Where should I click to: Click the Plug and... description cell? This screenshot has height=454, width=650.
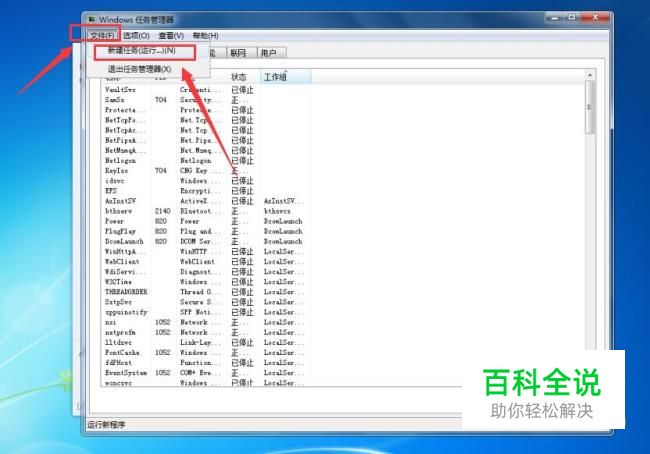point(201,231)
